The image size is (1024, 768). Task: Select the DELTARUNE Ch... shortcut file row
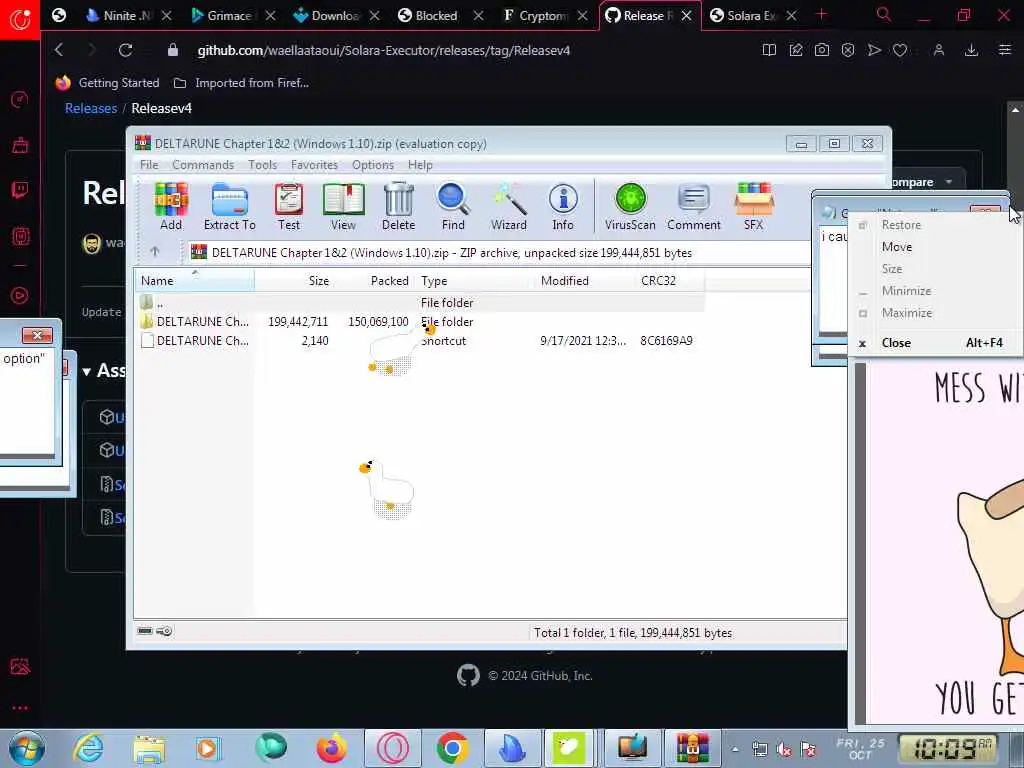coord(418,340)
